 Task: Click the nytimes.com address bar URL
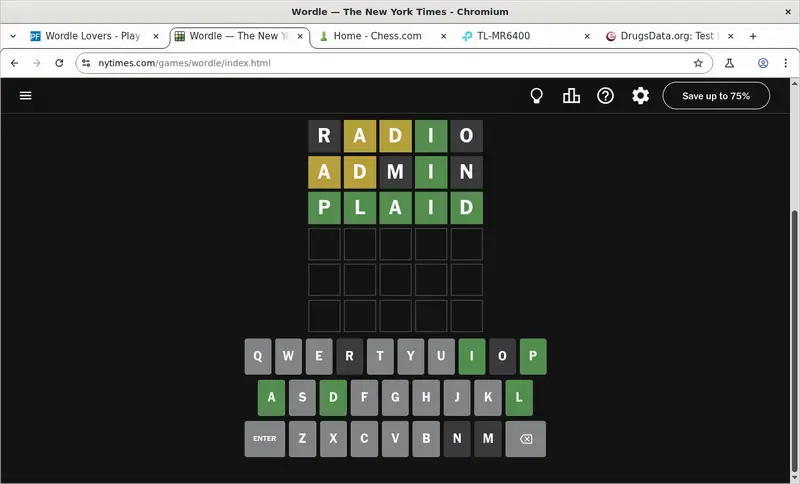(x=184, y=63)
